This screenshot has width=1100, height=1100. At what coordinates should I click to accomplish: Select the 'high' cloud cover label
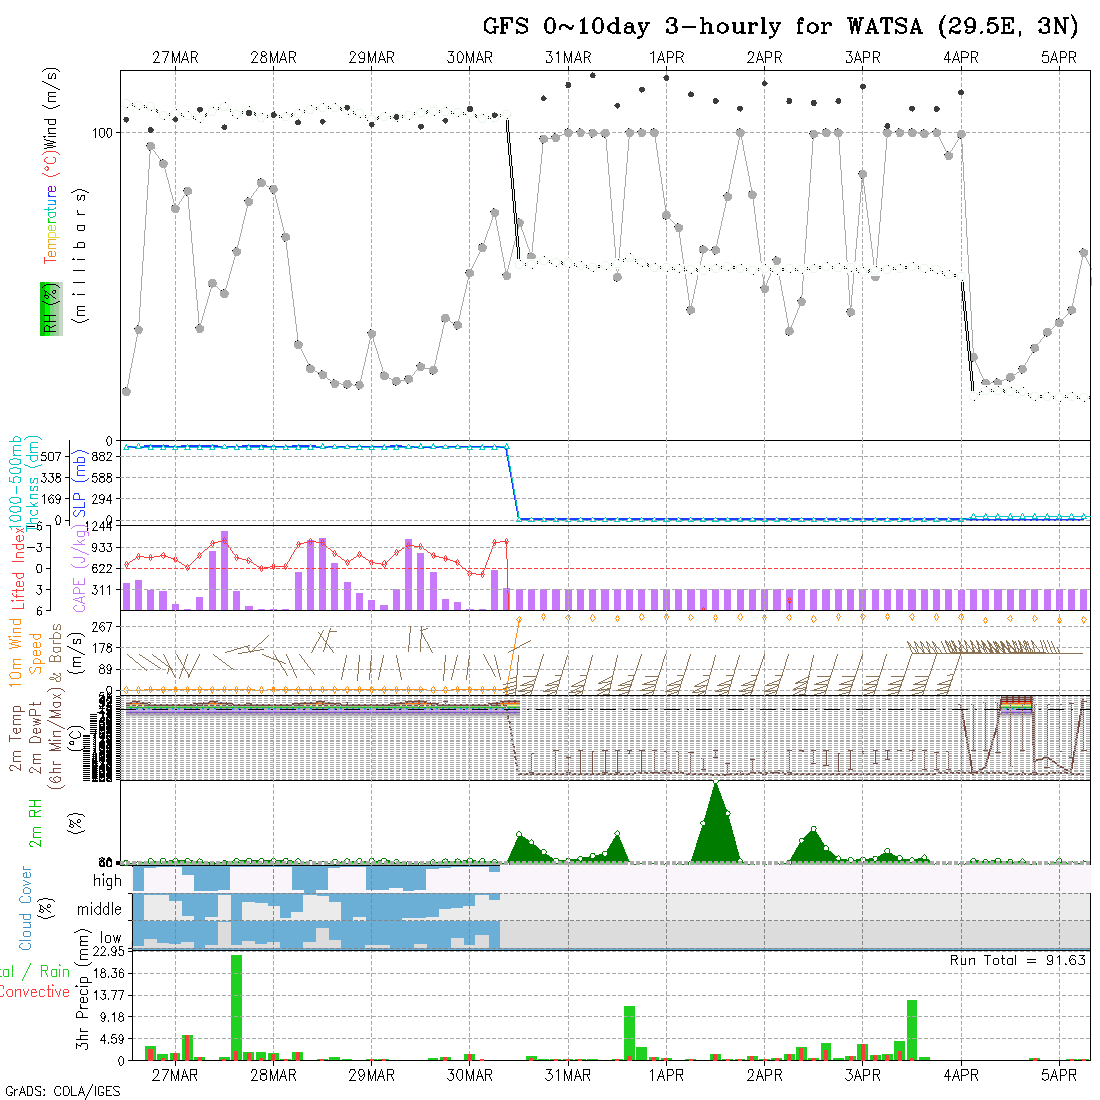click(107, 881)
